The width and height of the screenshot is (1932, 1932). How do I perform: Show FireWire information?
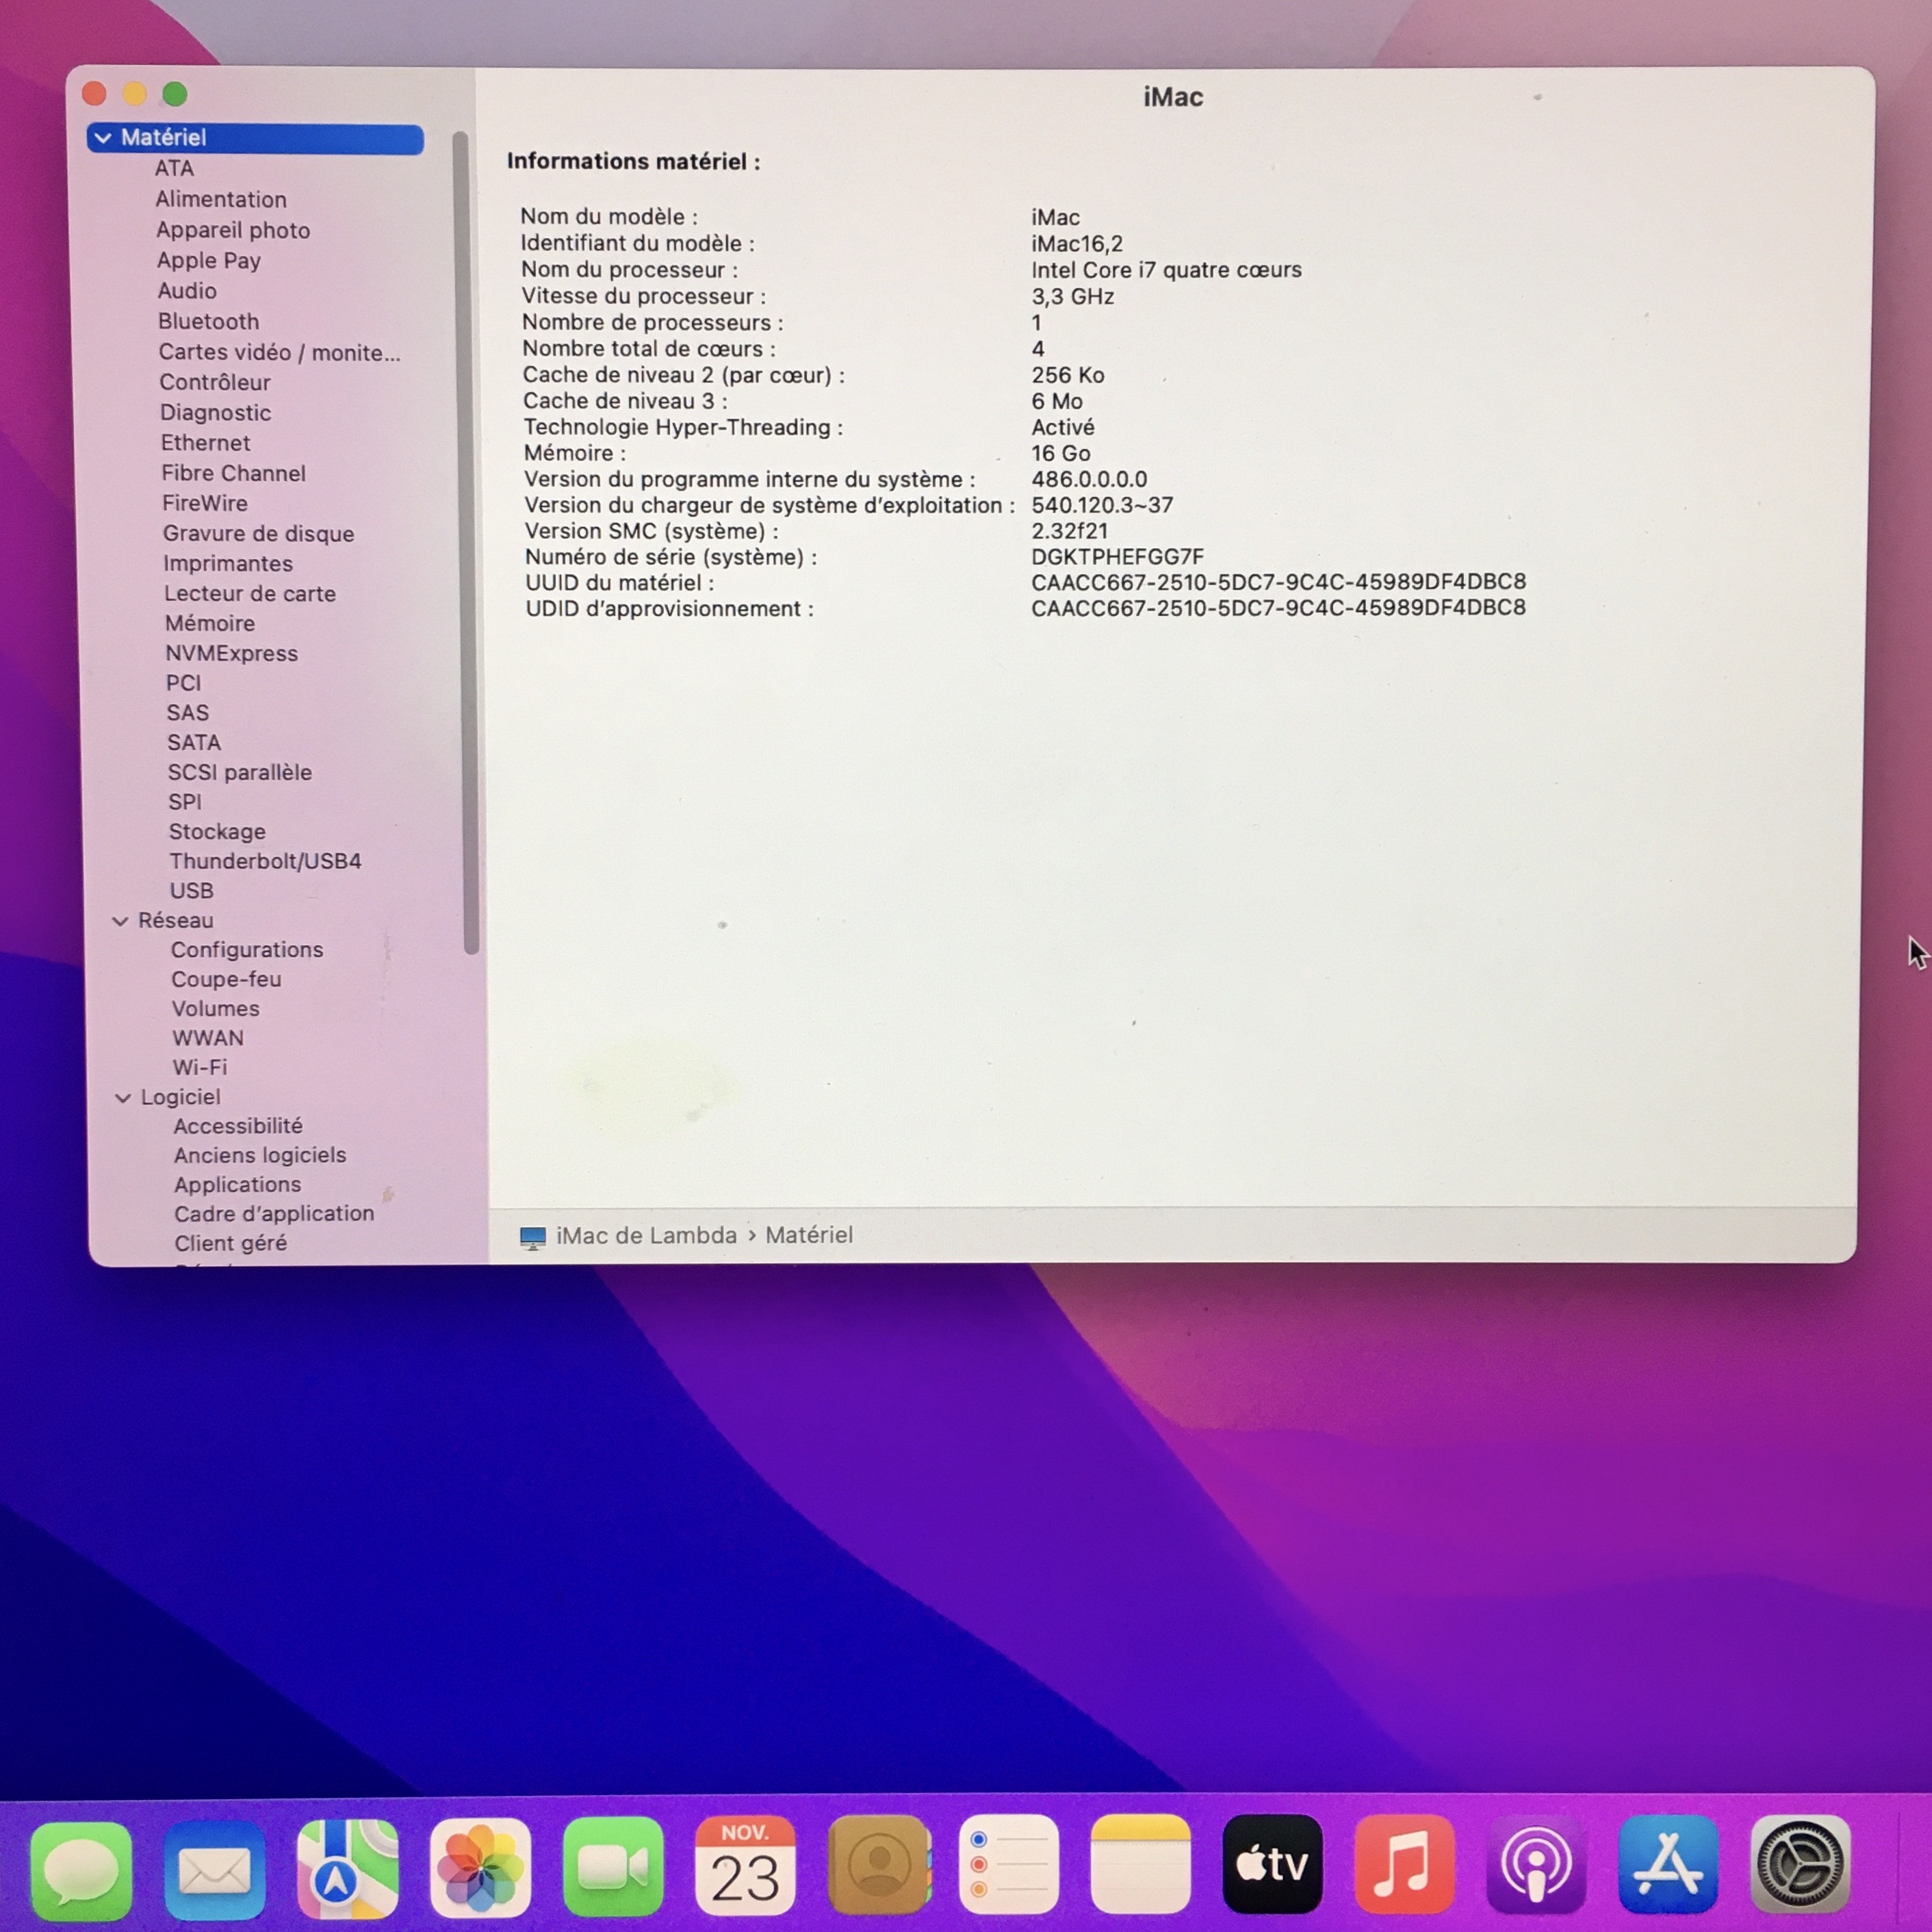pyautogui.click(x=205, y=504)
